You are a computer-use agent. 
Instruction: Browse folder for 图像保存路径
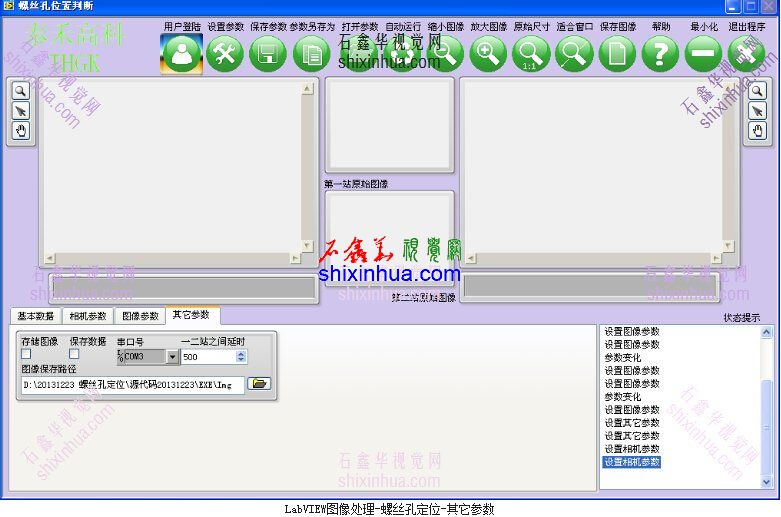(259, 384)
